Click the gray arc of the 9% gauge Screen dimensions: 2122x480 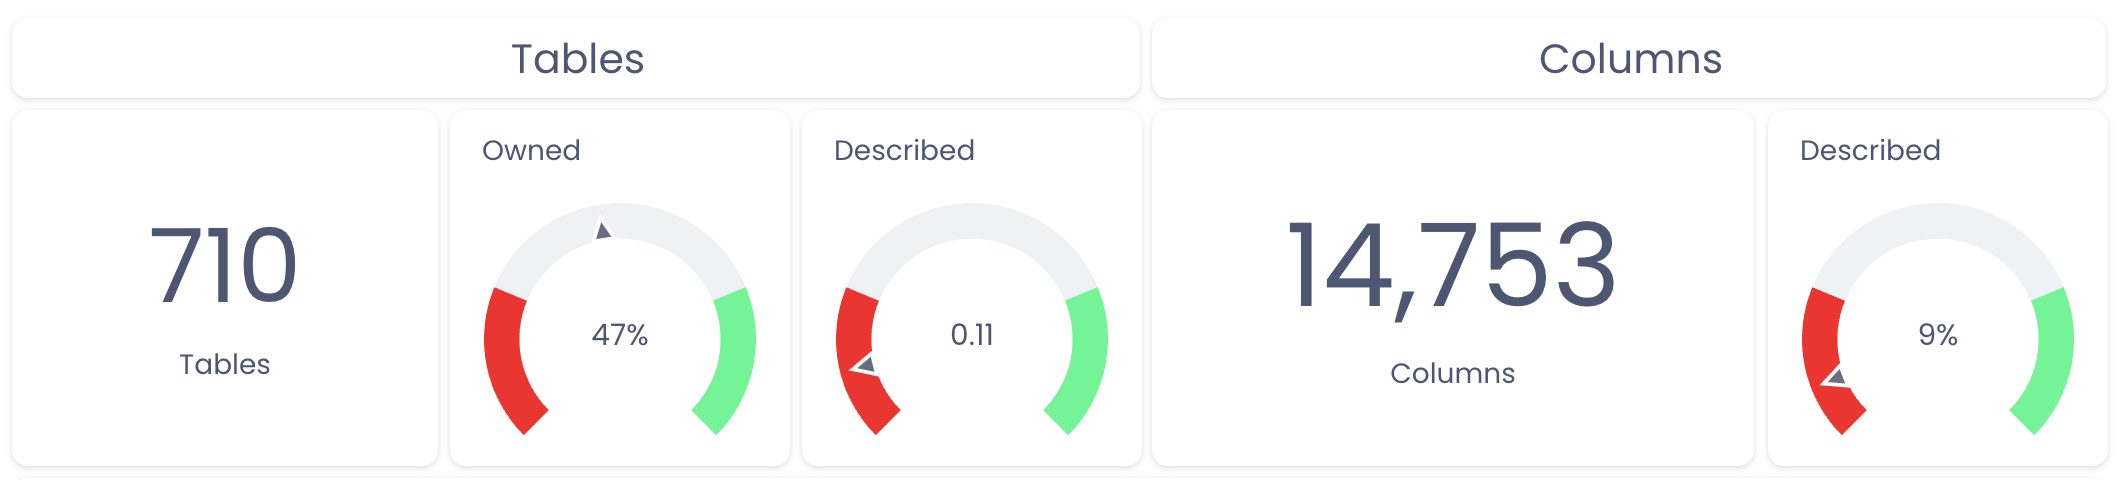(x=1938, y=221)
